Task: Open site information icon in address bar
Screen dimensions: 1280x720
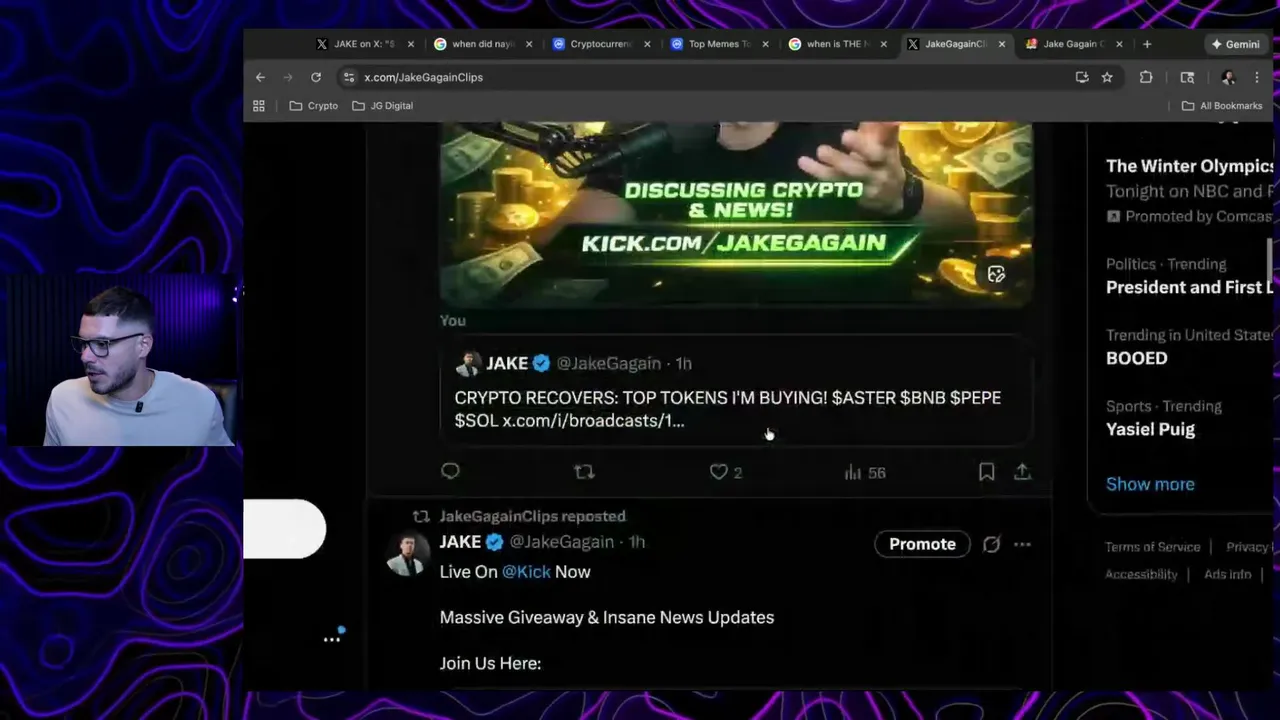Action: point(348,77)
